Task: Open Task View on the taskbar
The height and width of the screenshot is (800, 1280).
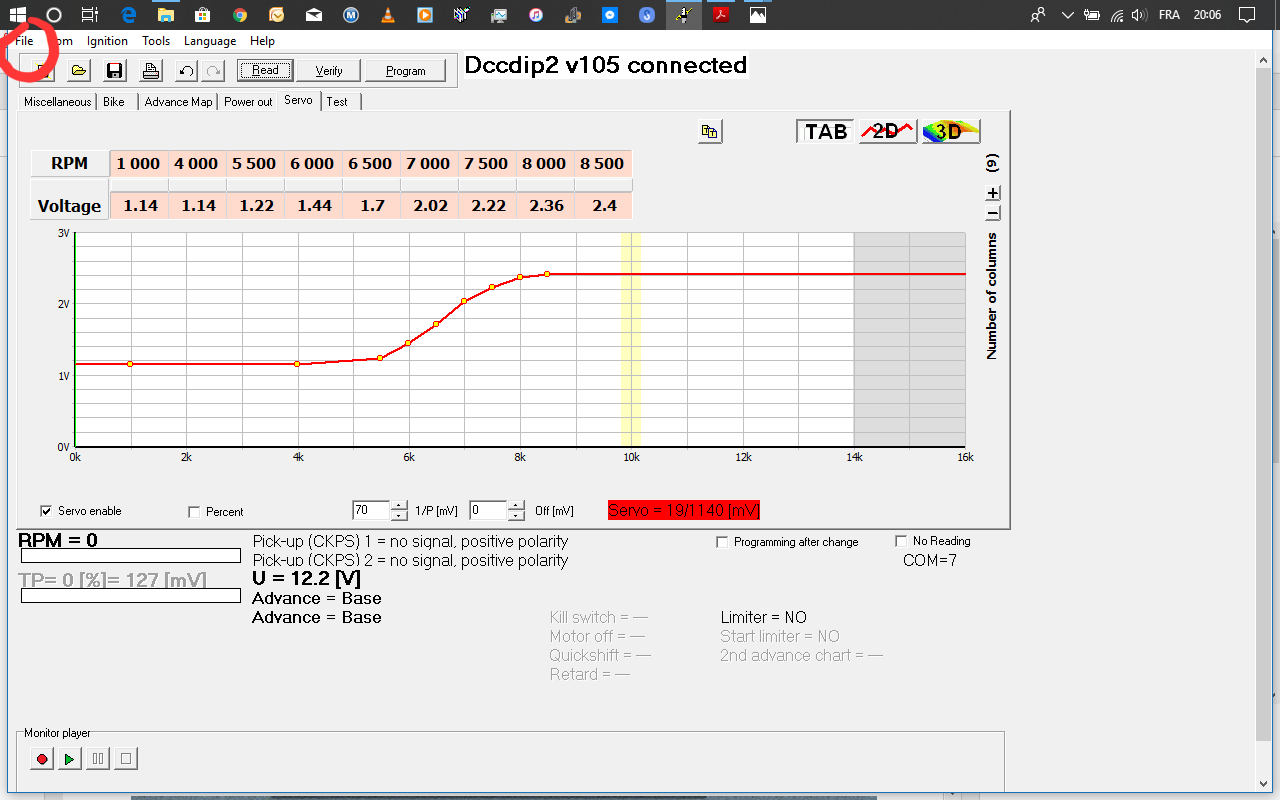Action: pyautogui.click(x=90, y=15)
